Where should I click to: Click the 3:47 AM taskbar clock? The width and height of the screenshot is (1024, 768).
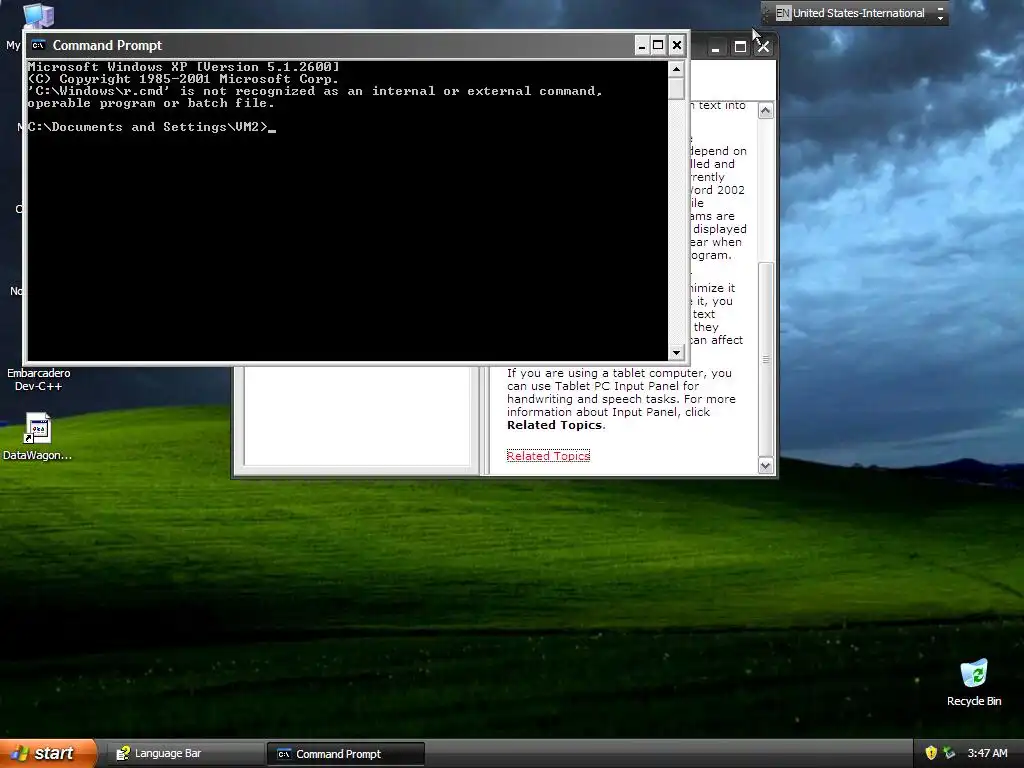(987, 753)
